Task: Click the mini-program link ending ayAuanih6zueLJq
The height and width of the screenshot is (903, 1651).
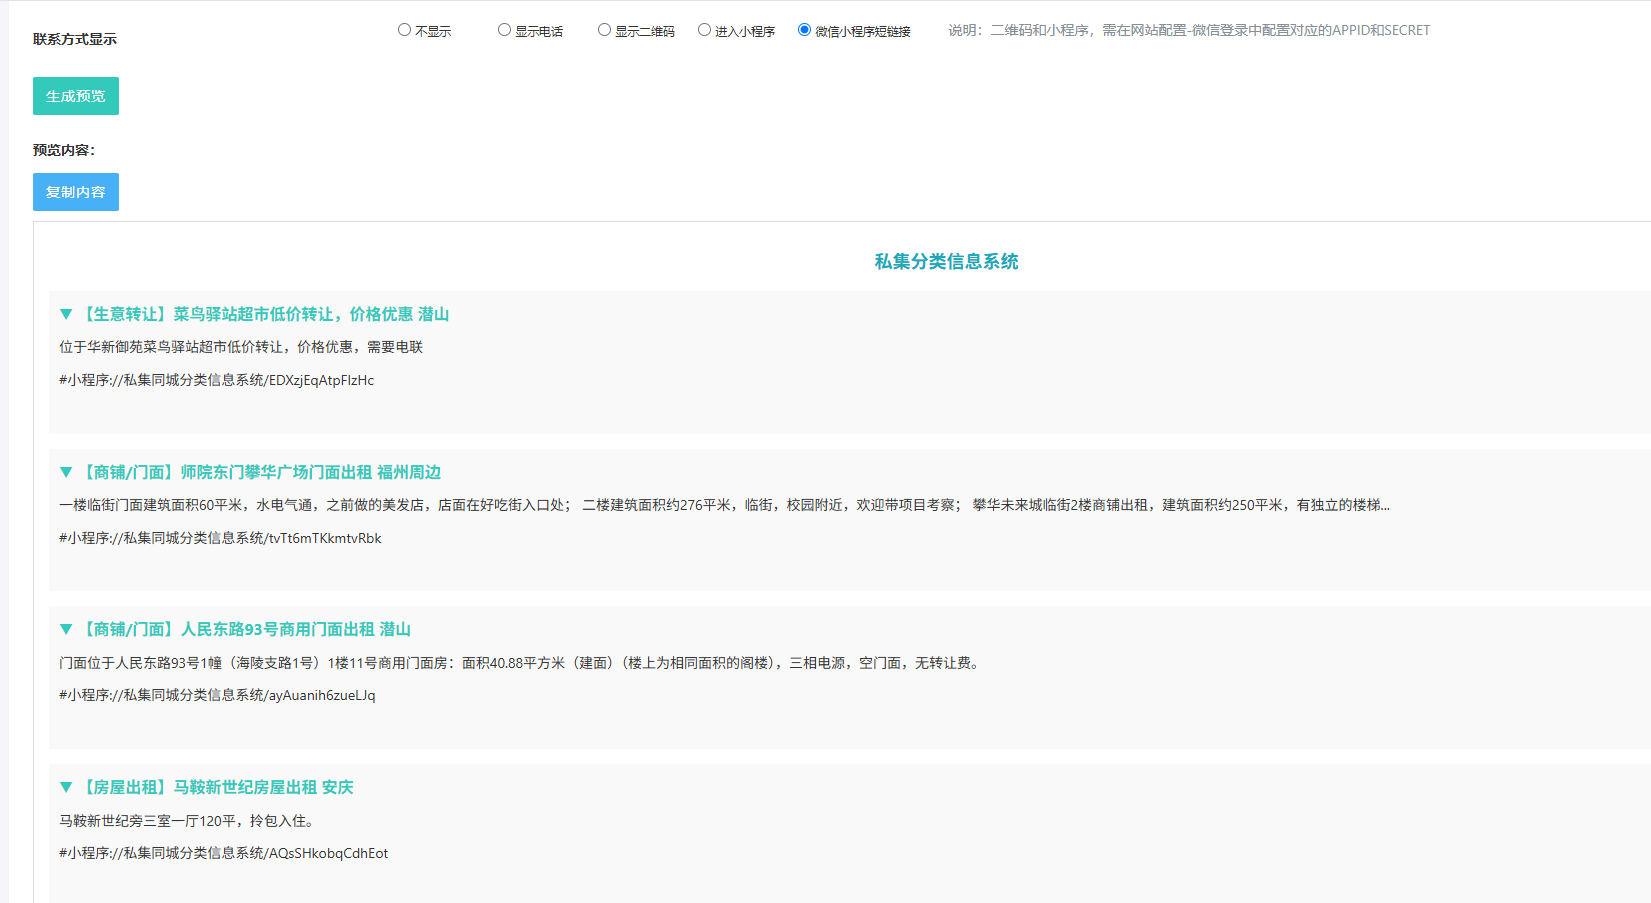Action: click(217, 695)
